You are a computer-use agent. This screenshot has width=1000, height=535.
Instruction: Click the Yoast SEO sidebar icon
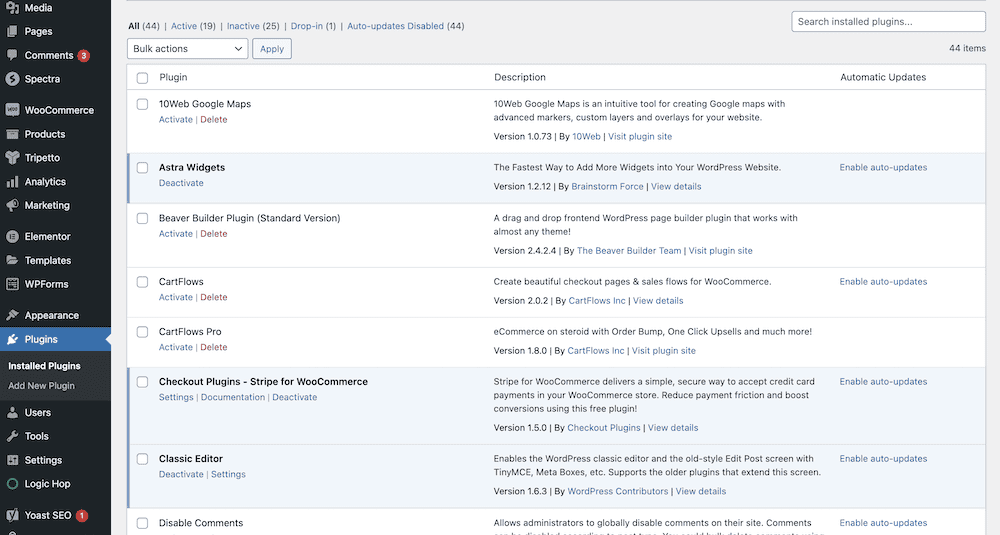(12, 516)
